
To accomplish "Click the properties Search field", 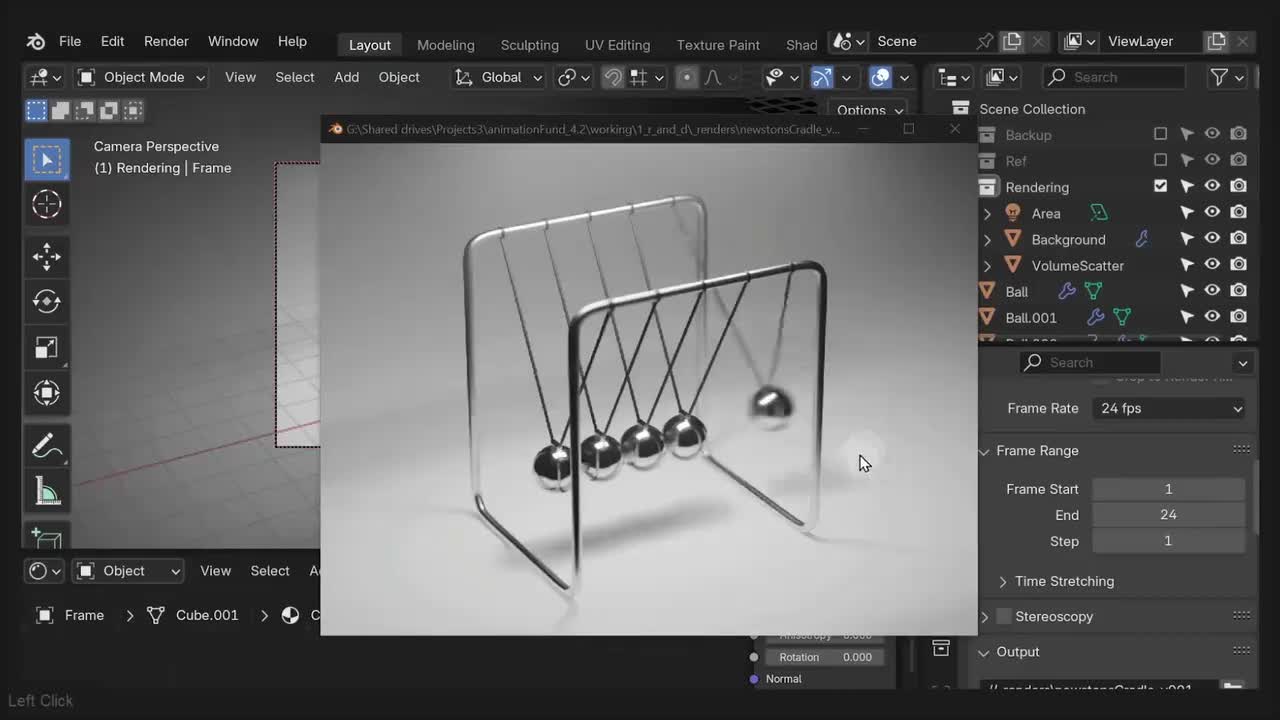I will [1090, 362].
